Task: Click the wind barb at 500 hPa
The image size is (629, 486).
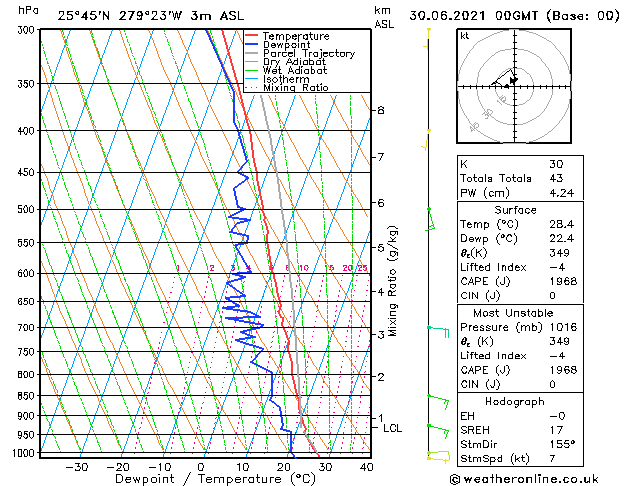Action: tap(431, 216)
